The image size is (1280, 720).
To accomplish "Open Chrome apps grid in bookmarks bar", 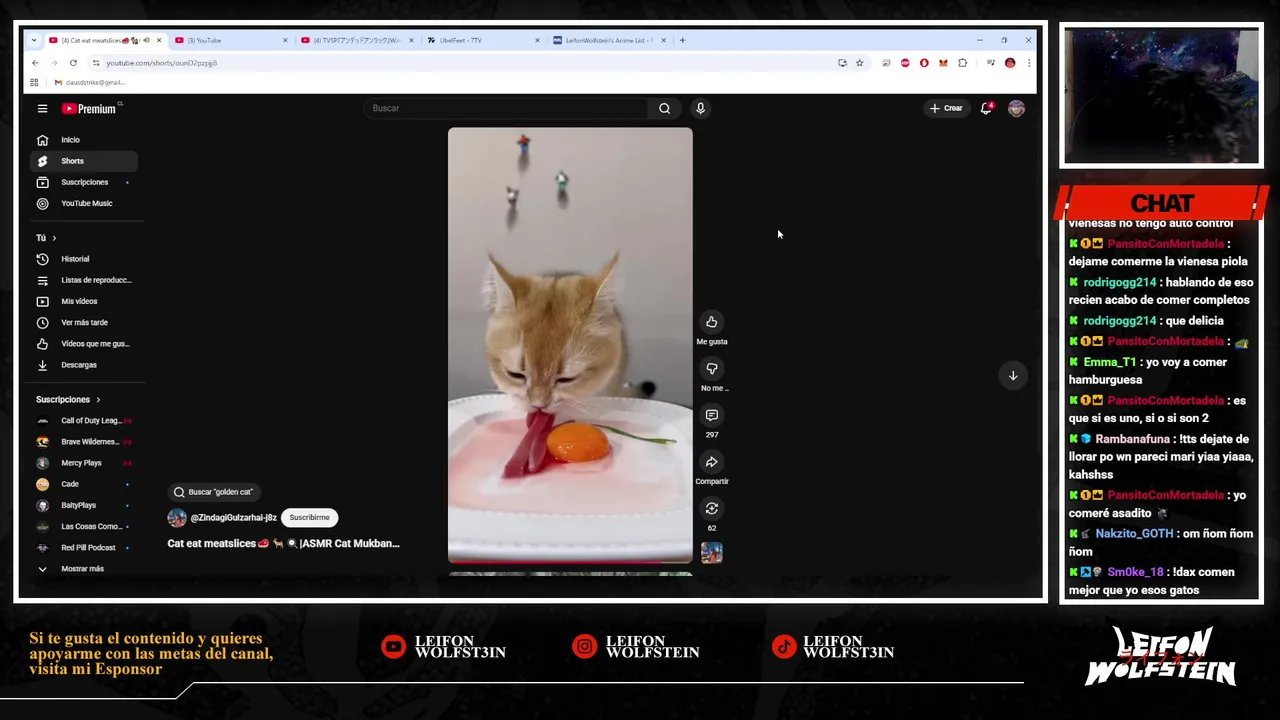I will [34, 82].
